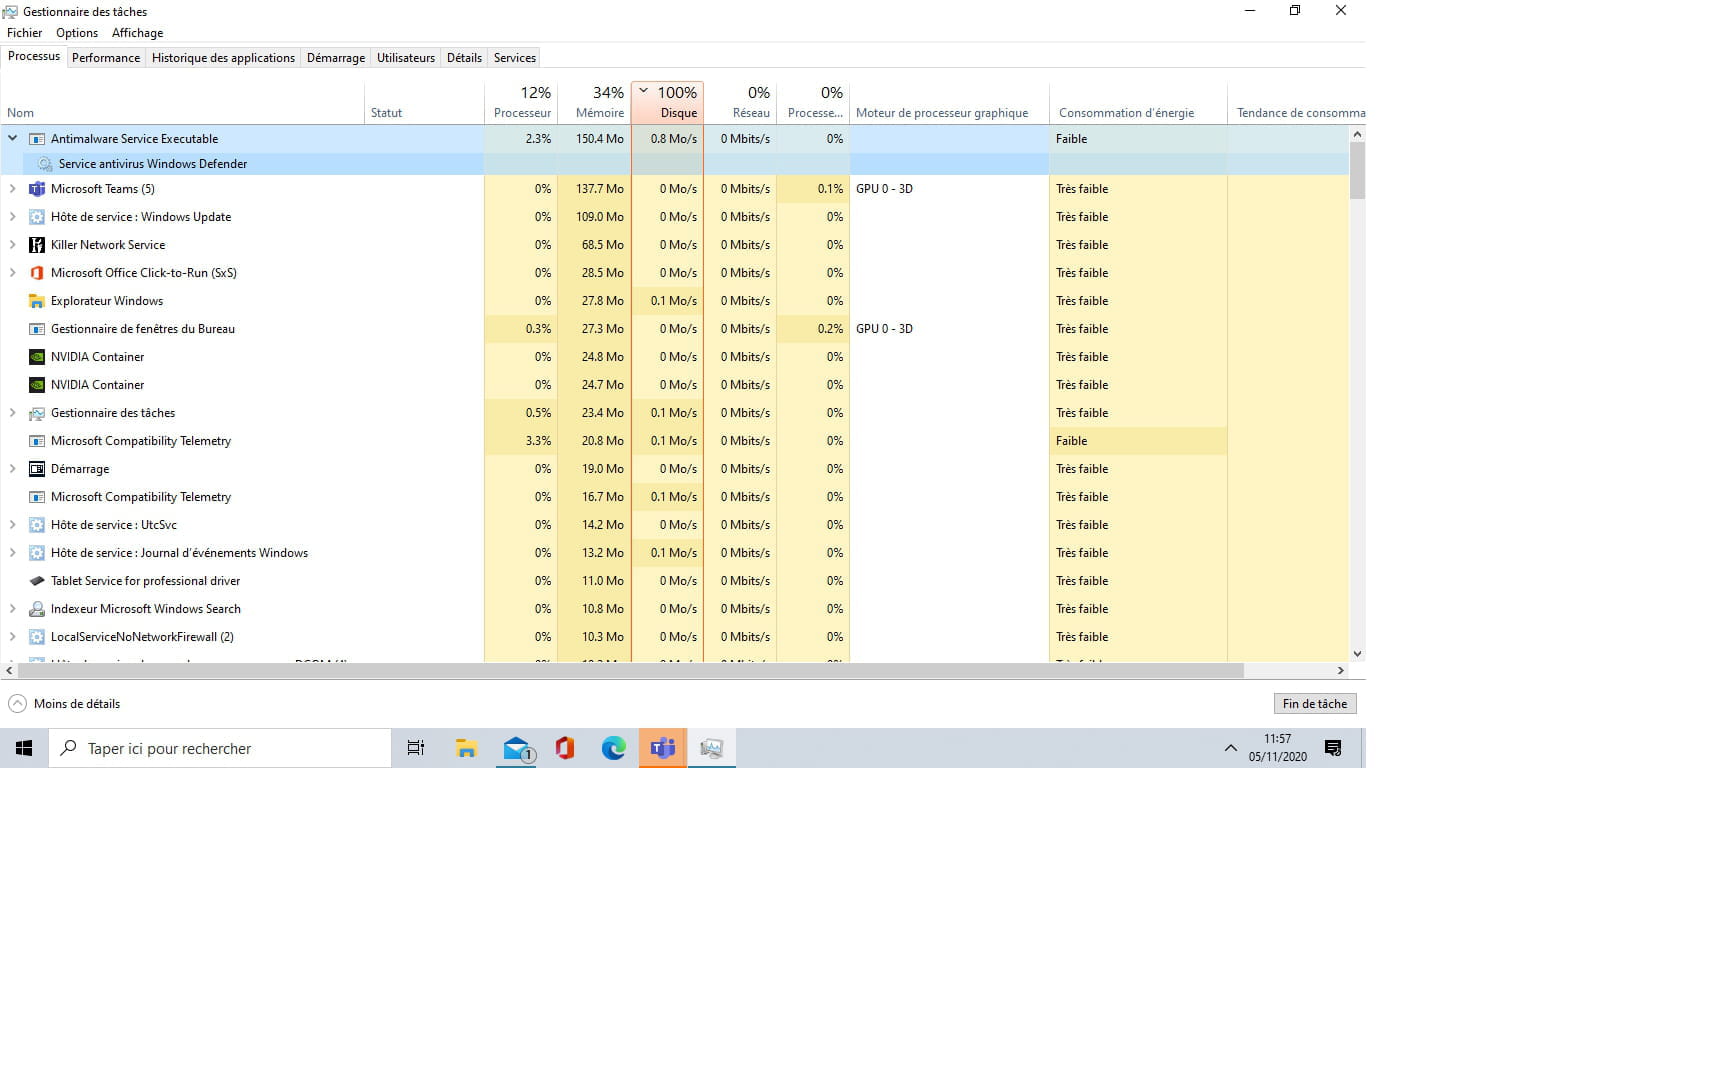The width and height of the screenshot is (1726, 1092).
Task: Open Office from the taskbar
Action: coord(565,748)
